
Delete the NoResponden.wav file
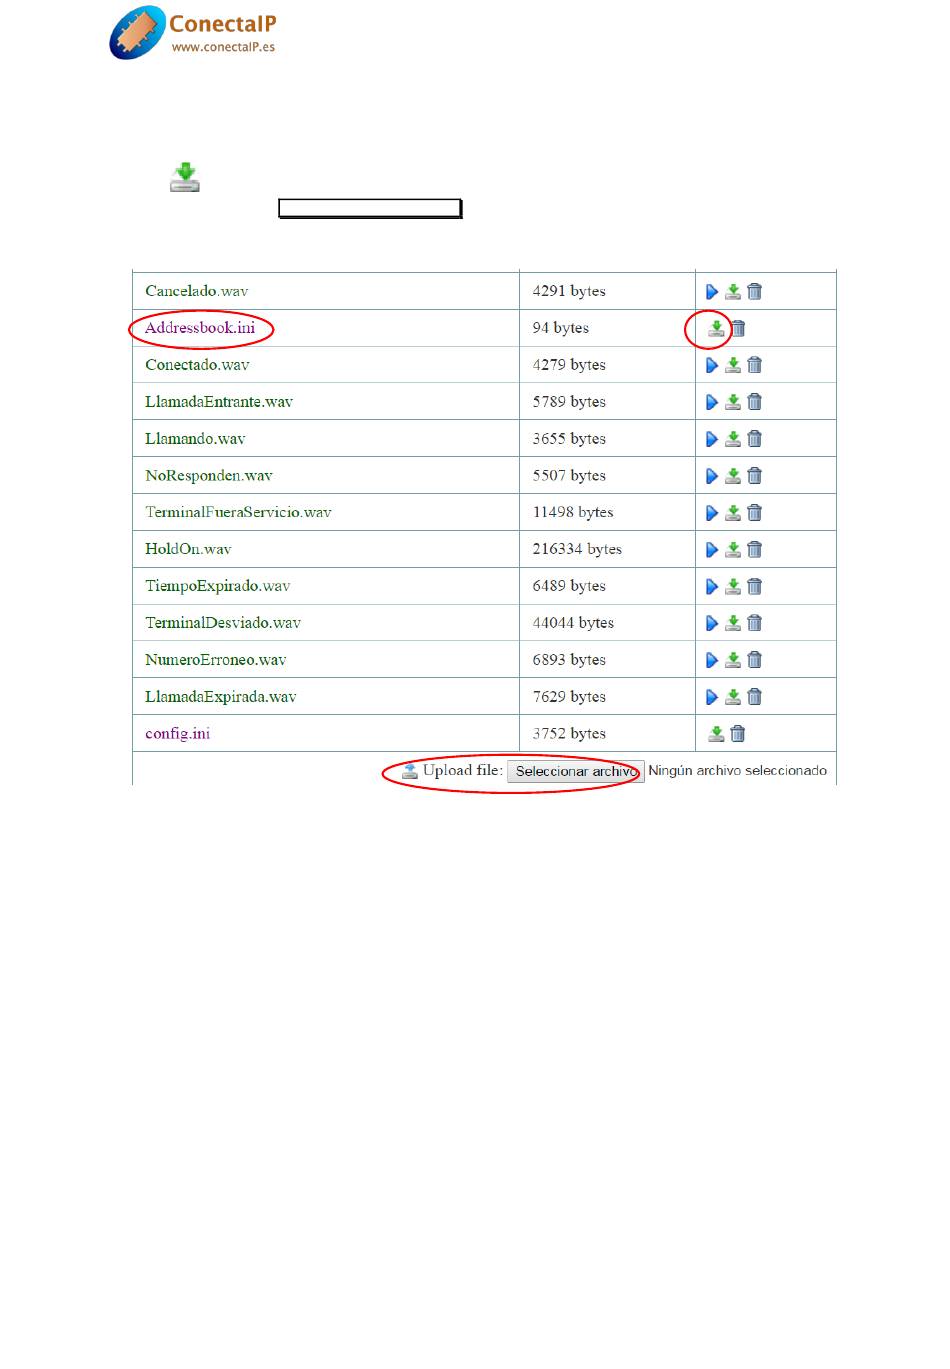point(755,476)
